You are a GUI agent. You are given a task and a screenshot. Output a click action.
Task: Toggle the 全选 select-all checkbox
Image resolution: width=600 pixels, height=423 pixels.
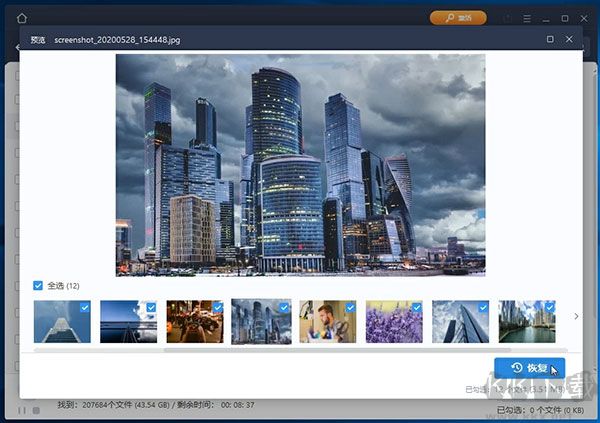[x=39, y=285]
